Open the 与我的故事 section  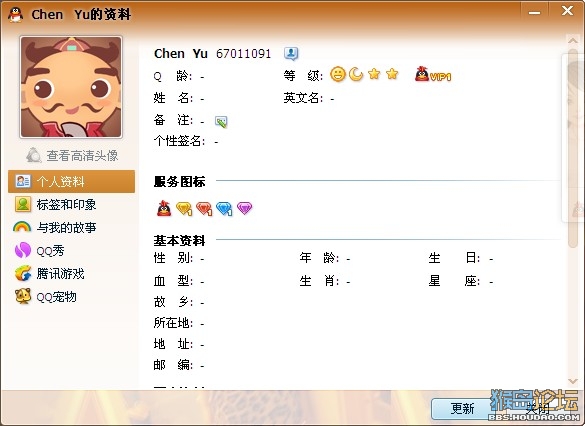[55, 227]
